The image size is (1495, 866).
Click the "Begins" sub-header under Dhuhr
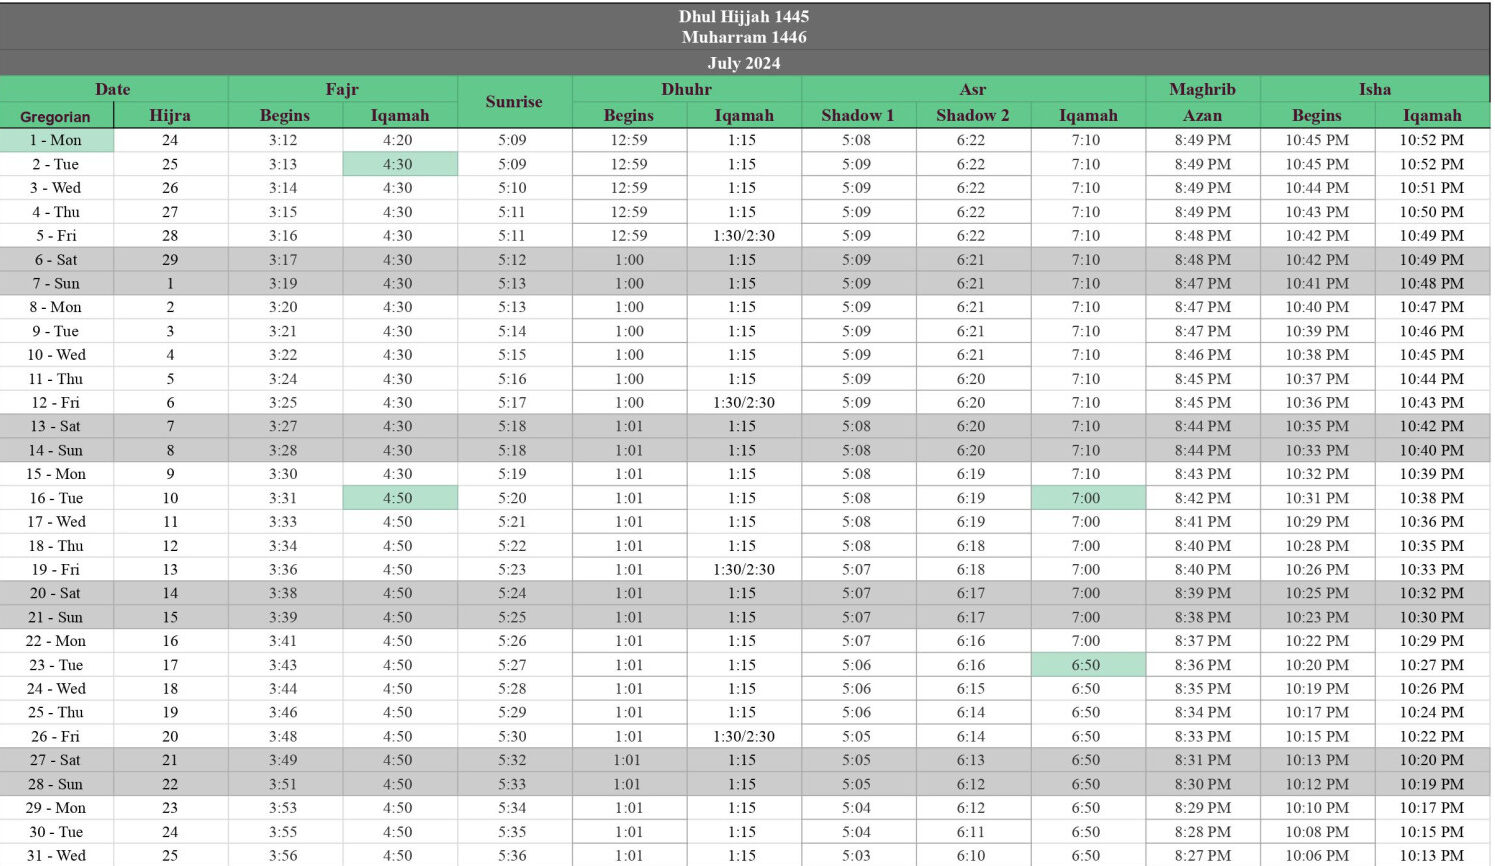pyautogui.click(x=629, y=115)
